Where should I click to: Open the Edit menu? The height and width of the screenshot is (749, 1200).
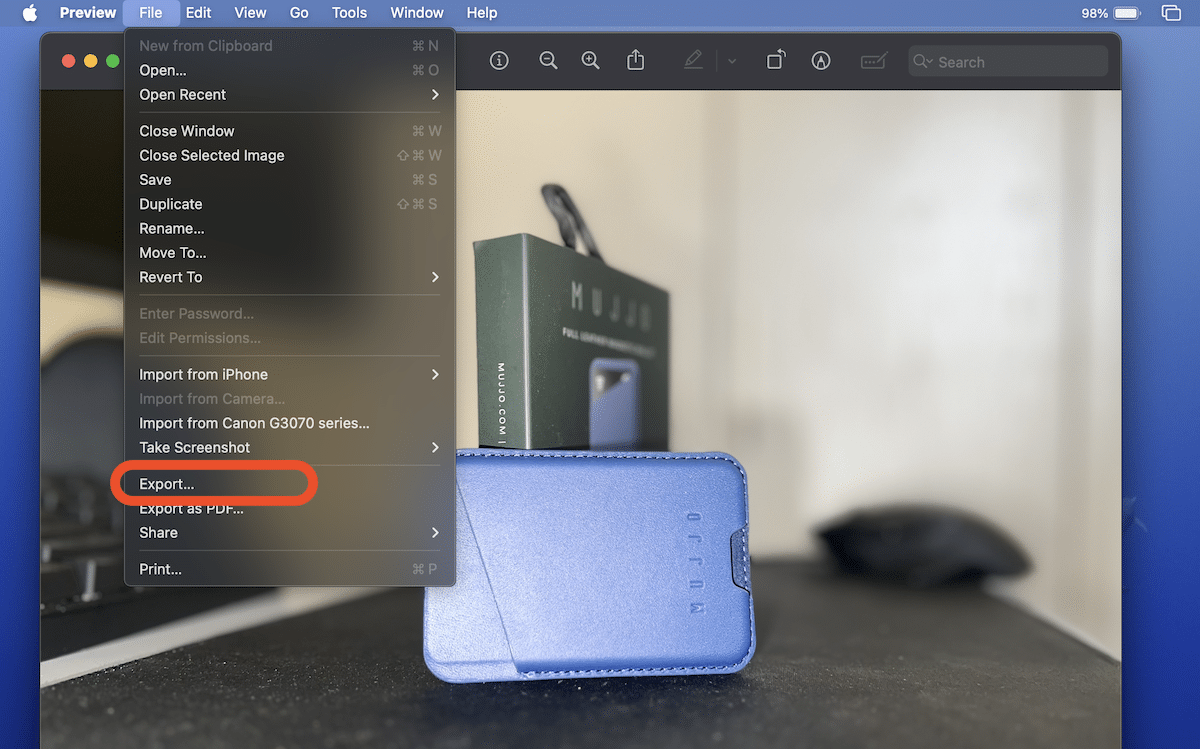click(x=198, y=13)
